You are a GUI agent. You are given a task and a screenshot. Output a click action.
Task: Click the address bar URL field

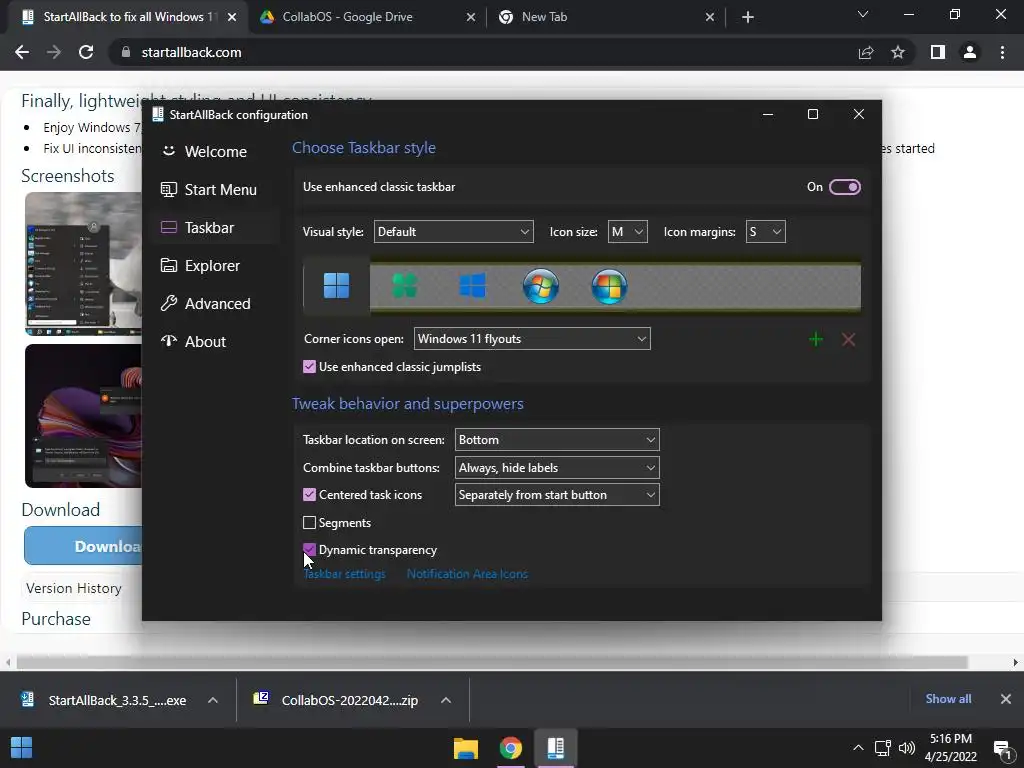pos(483,52)
